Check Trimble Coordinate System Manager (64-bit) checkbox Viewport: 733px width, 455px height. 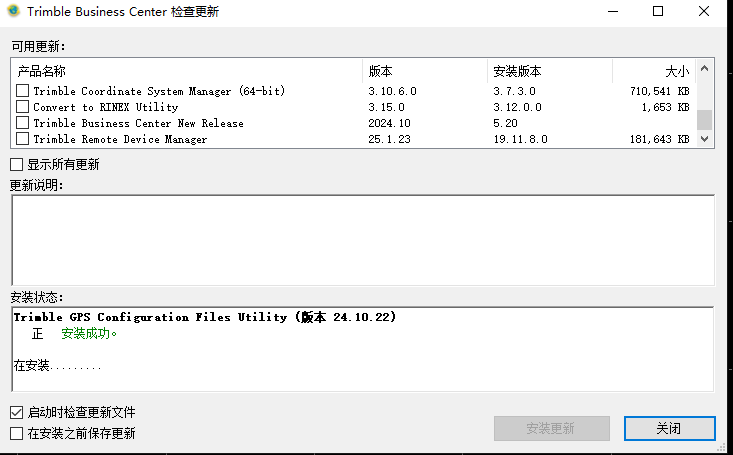(x=22, y=90)
